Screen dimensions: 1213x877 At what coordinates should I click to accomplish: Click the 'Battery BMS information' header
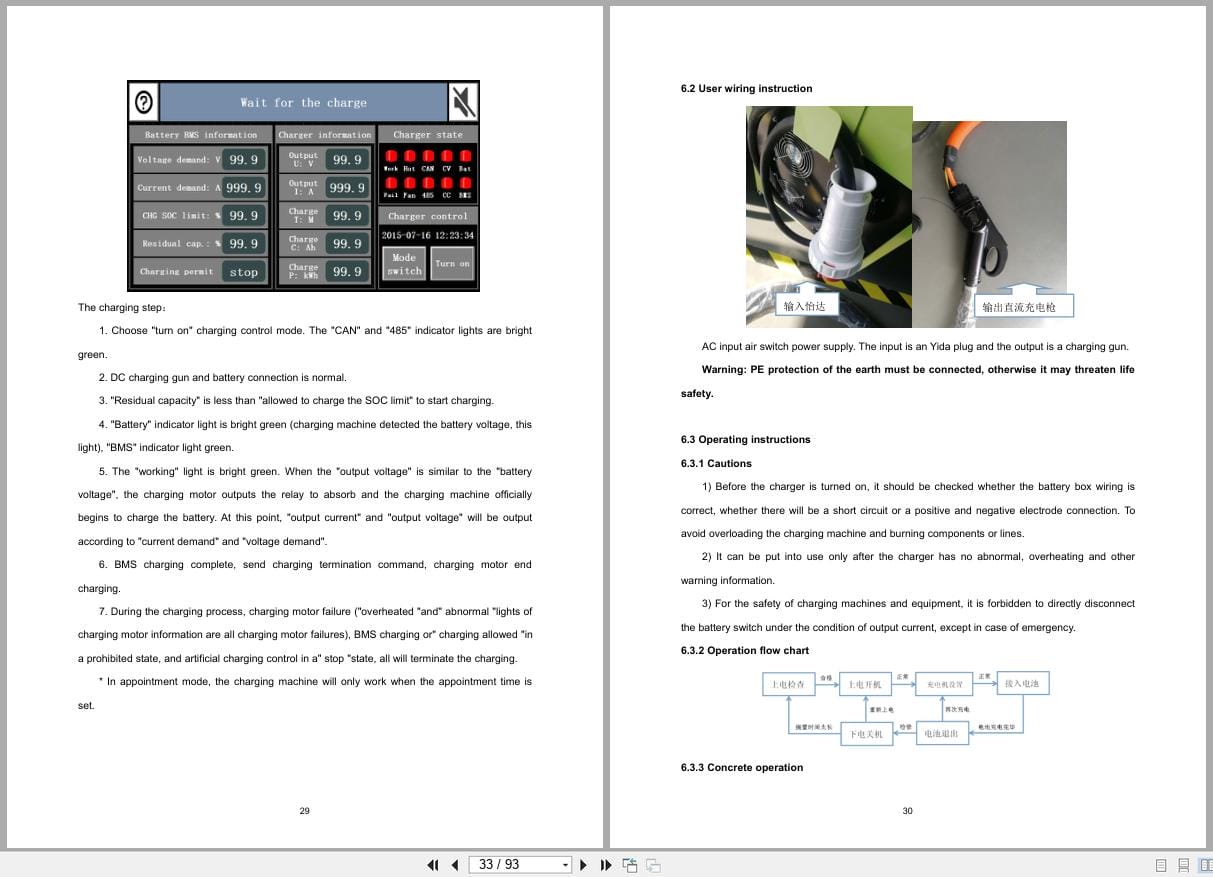coord(200,134)
